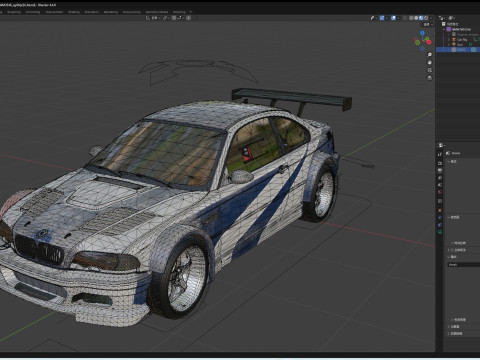Add a new workspace with plus button
480x360 pixels.
pyautogui.click(x=191, y=12)
